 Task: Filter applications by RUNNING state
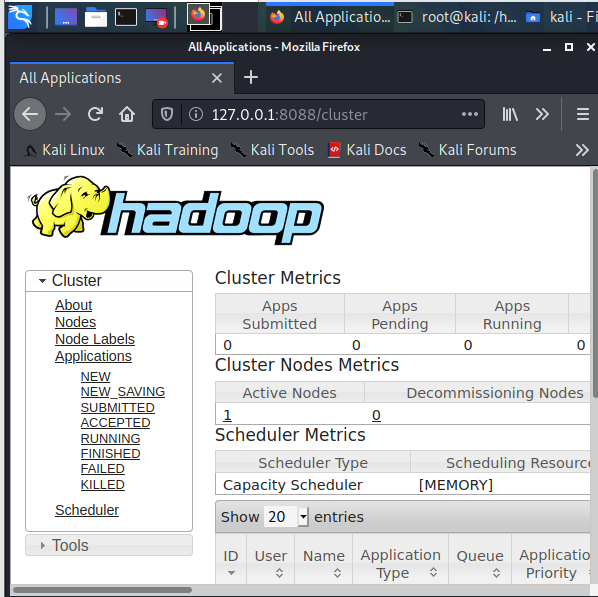(110, 438)
